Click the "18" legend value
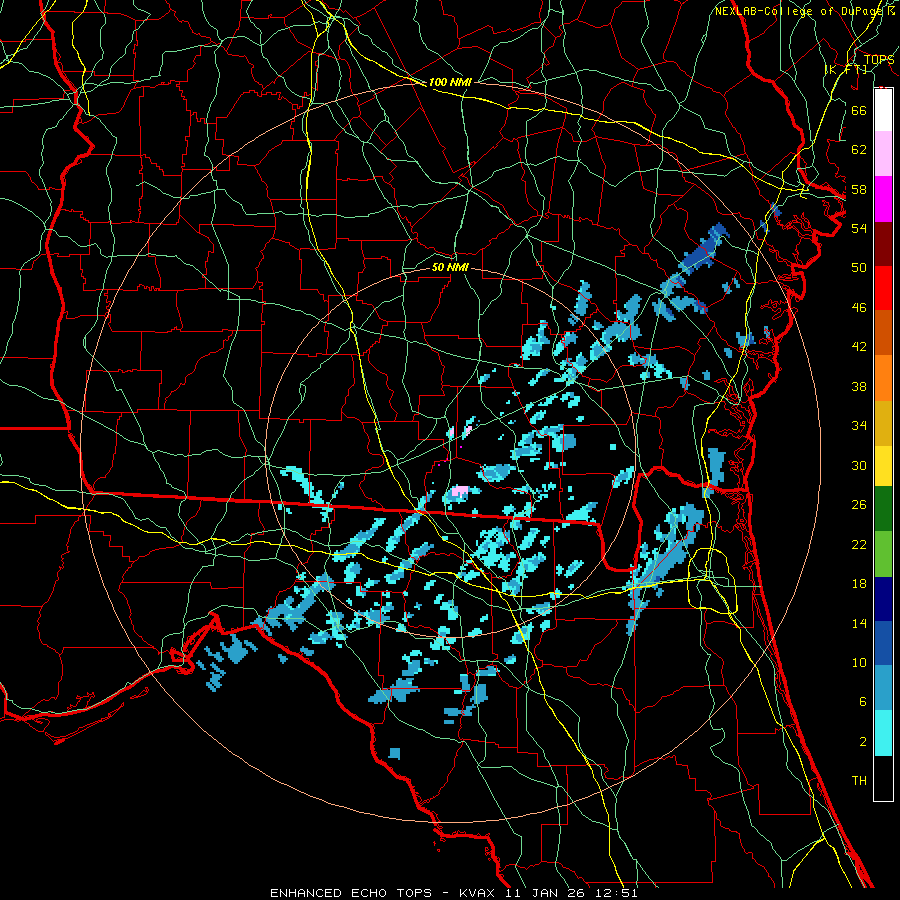The width and height of the screenshot is (900, 900). 859,584
